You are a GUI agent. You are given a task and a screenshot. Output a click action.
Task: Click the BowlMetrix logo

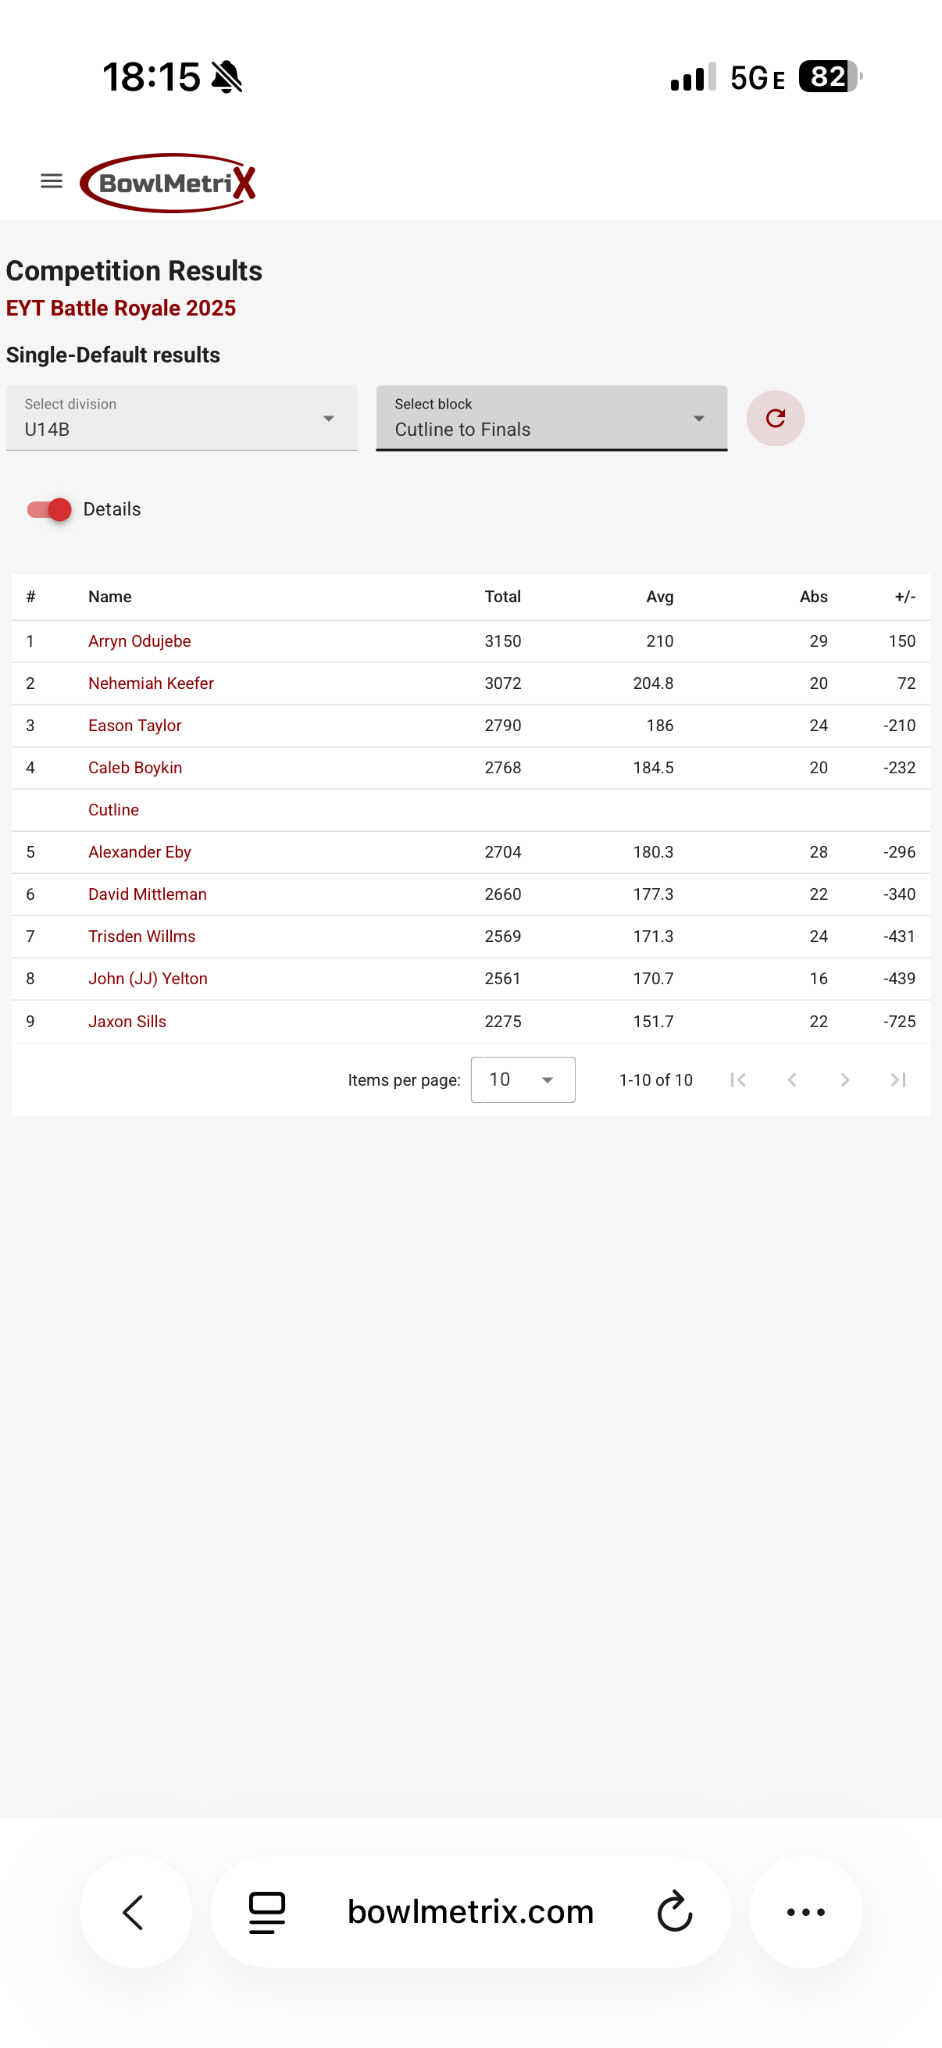tap(168, 183)
